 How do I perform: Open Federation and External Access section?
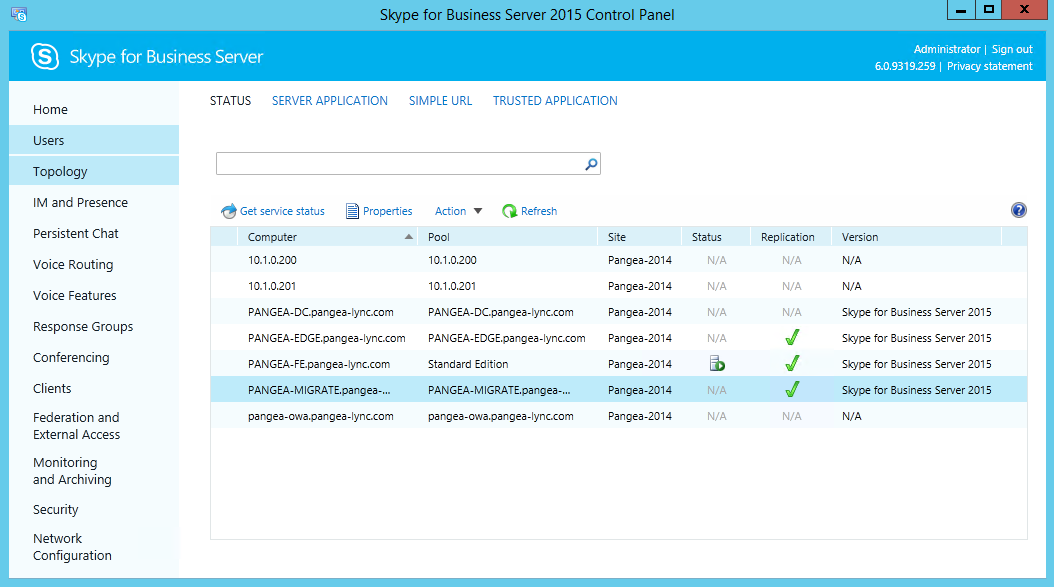point(94,426)
